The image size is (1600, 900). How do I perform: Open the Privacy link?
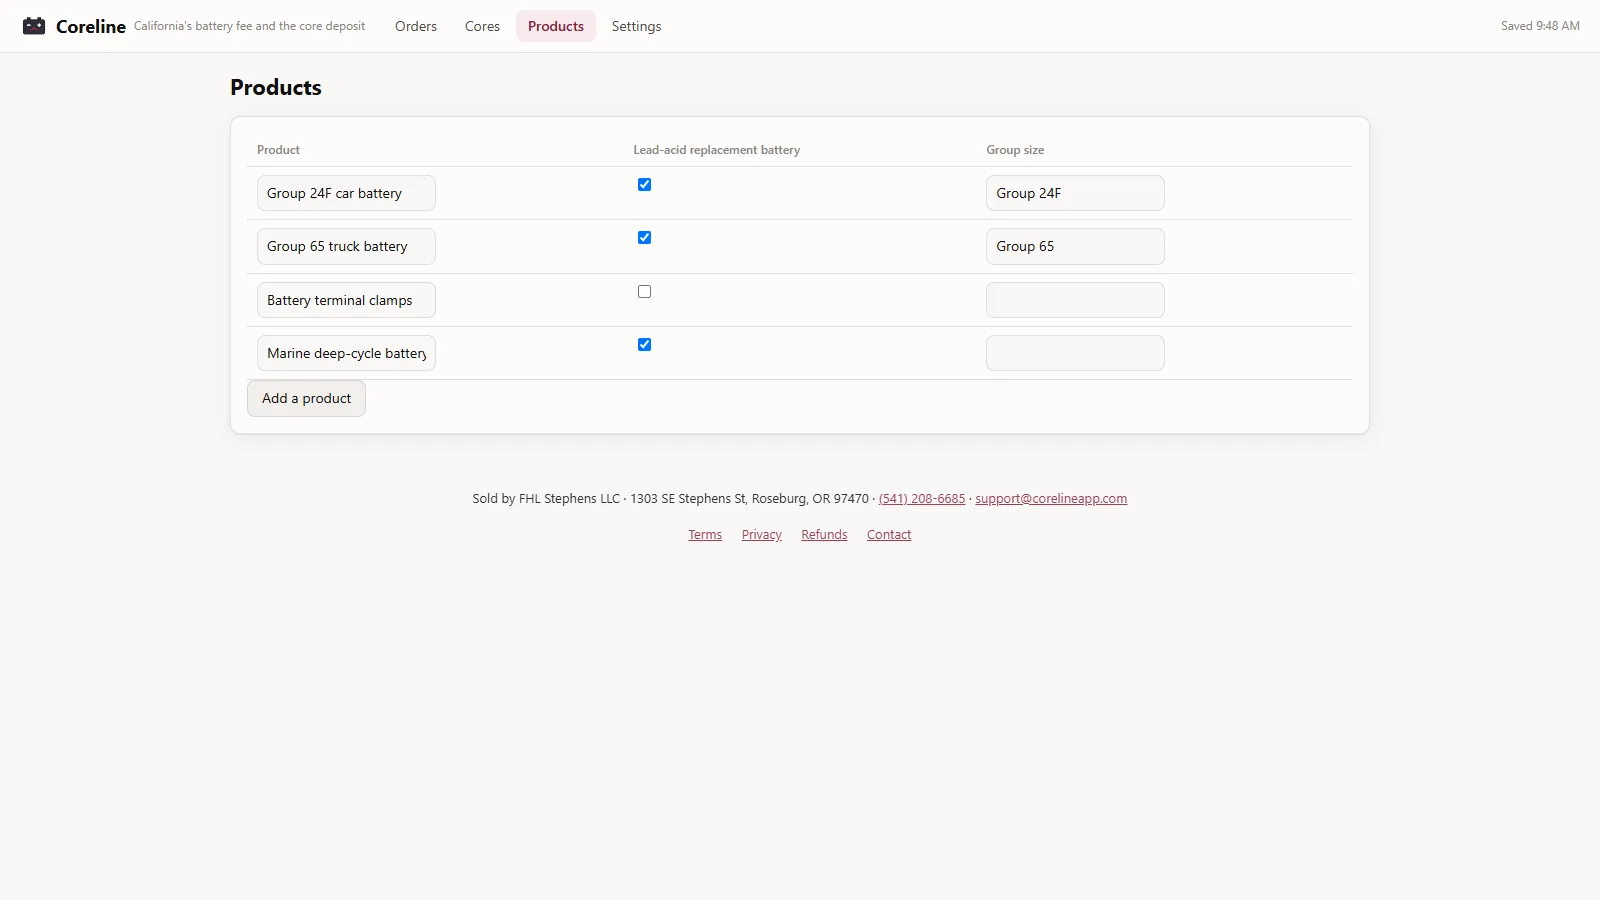click(762, 535)
